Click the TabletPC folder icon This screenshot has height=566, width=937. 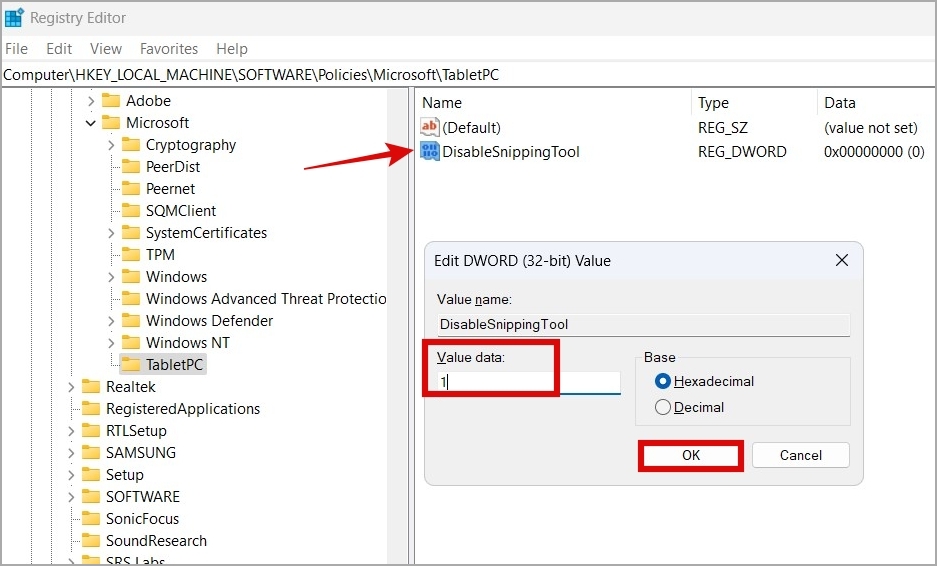[130, 365]
